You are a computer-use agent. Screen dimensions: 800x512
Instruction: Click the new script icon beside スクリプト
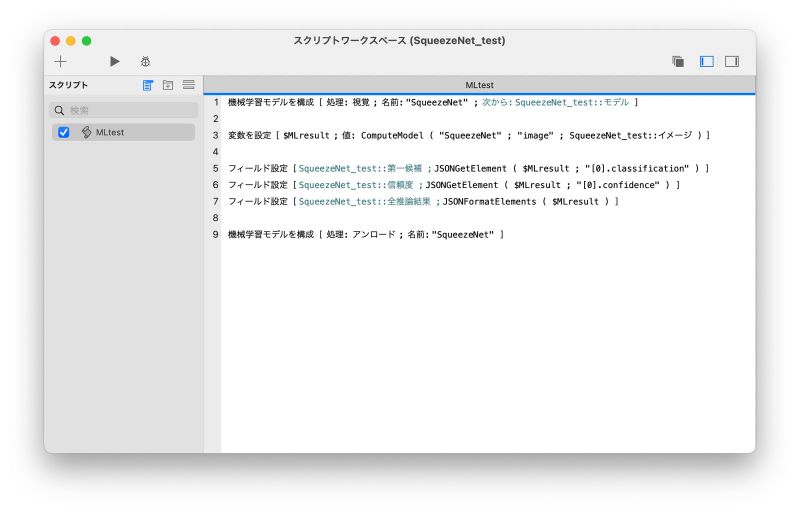147,85
